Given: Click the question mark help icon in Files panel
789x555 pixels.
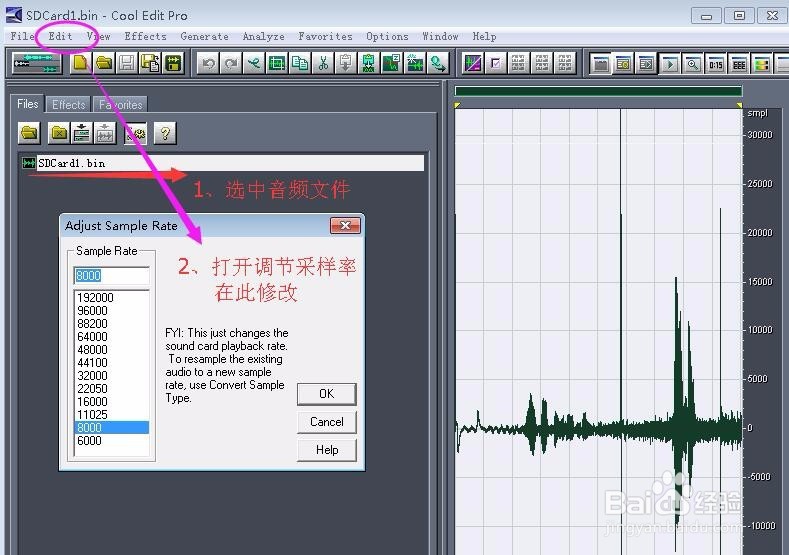Looking at the screenshot, I should (165, 133).
